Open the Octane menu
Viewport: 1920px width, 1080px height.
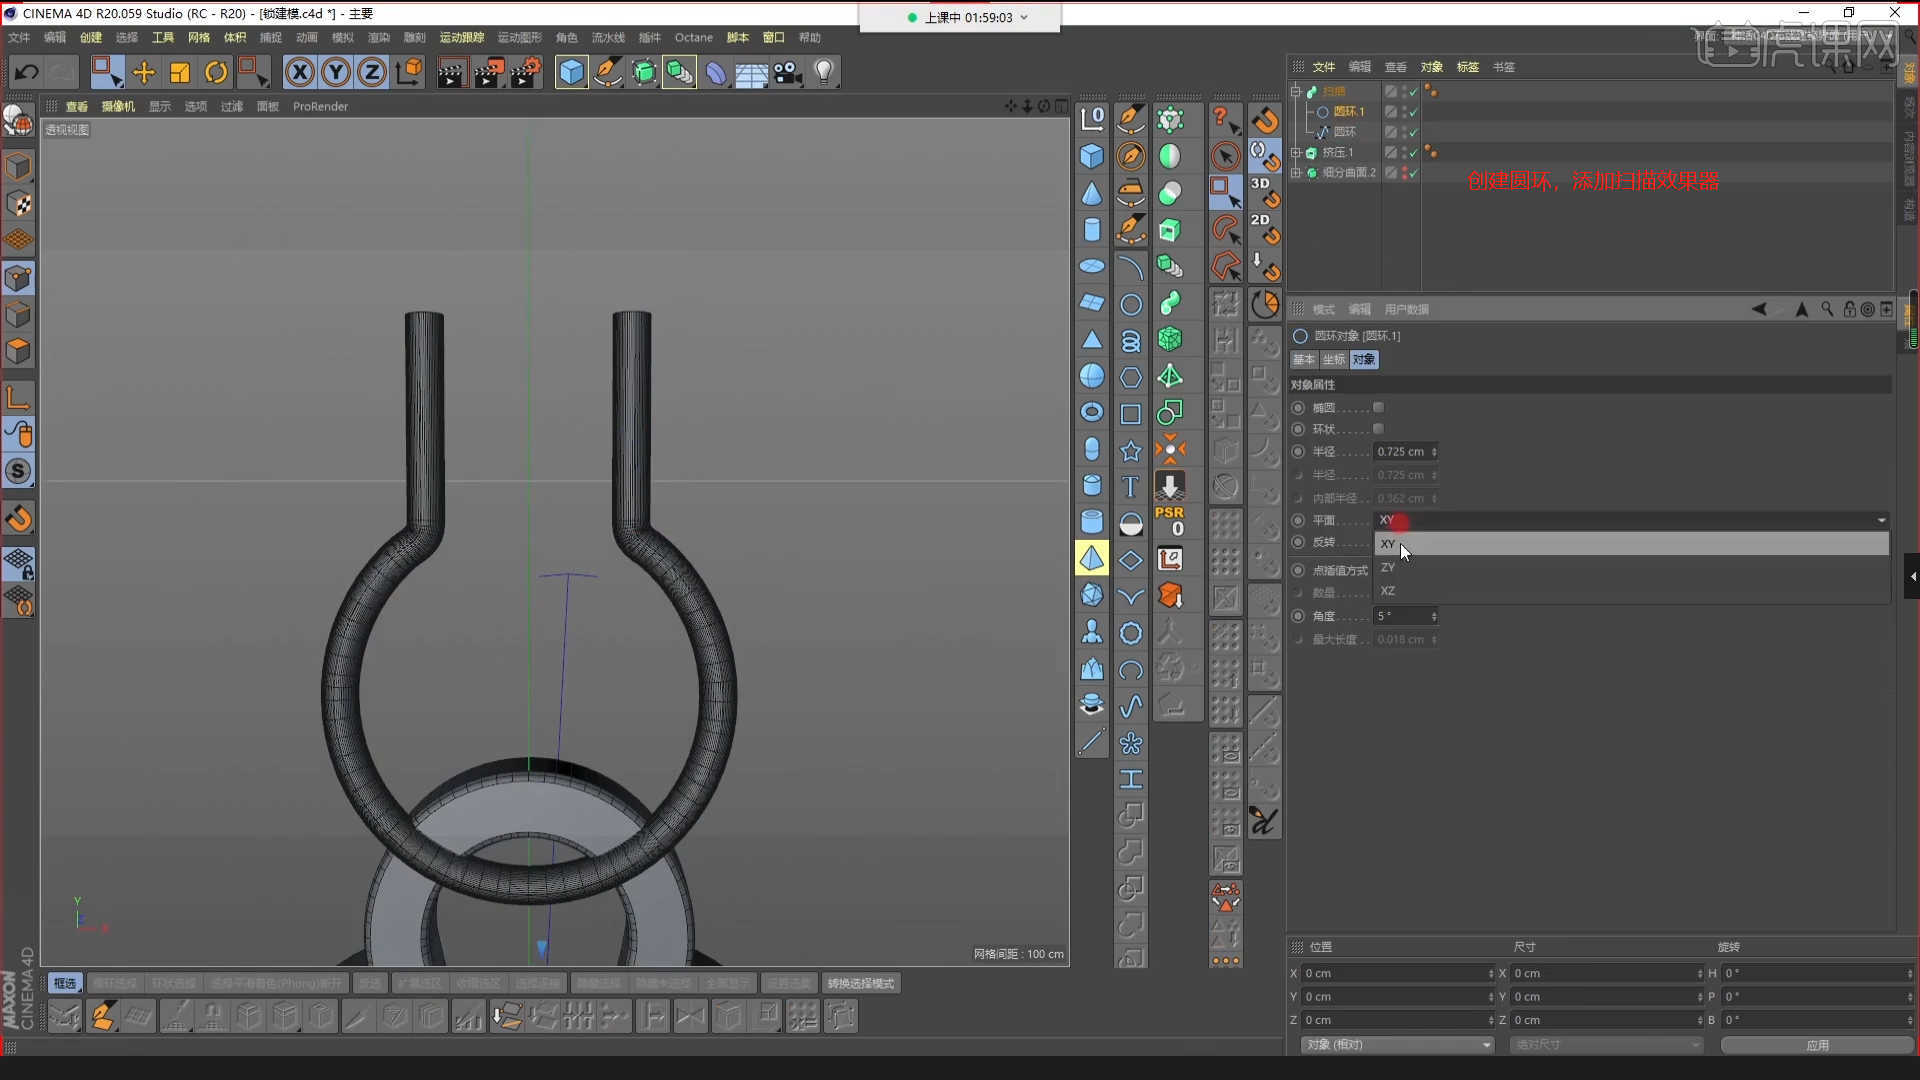click(694, 37)
